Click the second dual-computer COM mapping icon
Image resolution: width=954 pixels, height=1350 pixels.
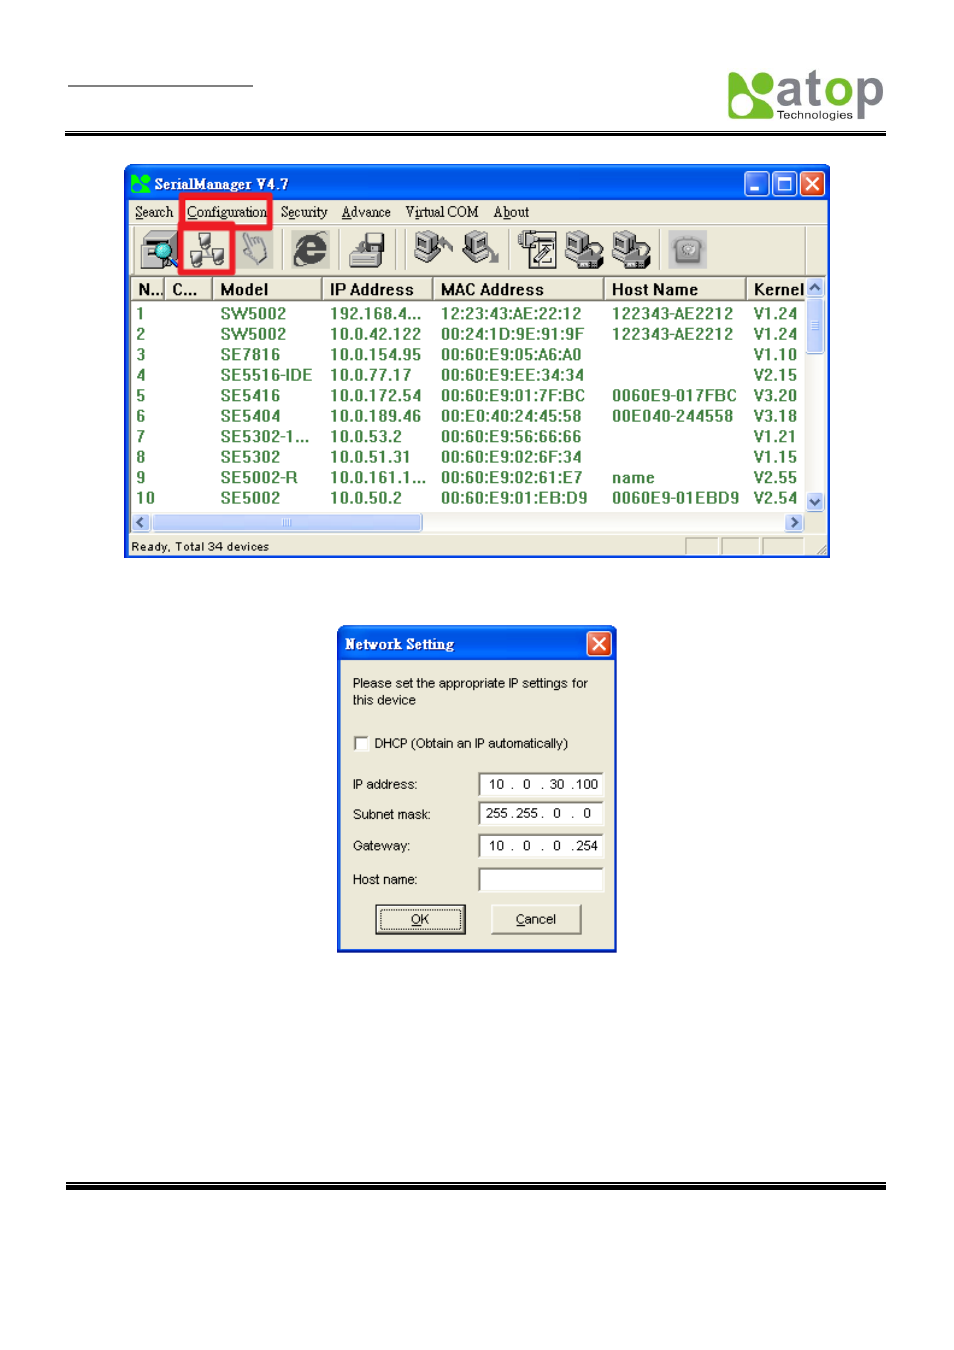[x=631, y=249]
